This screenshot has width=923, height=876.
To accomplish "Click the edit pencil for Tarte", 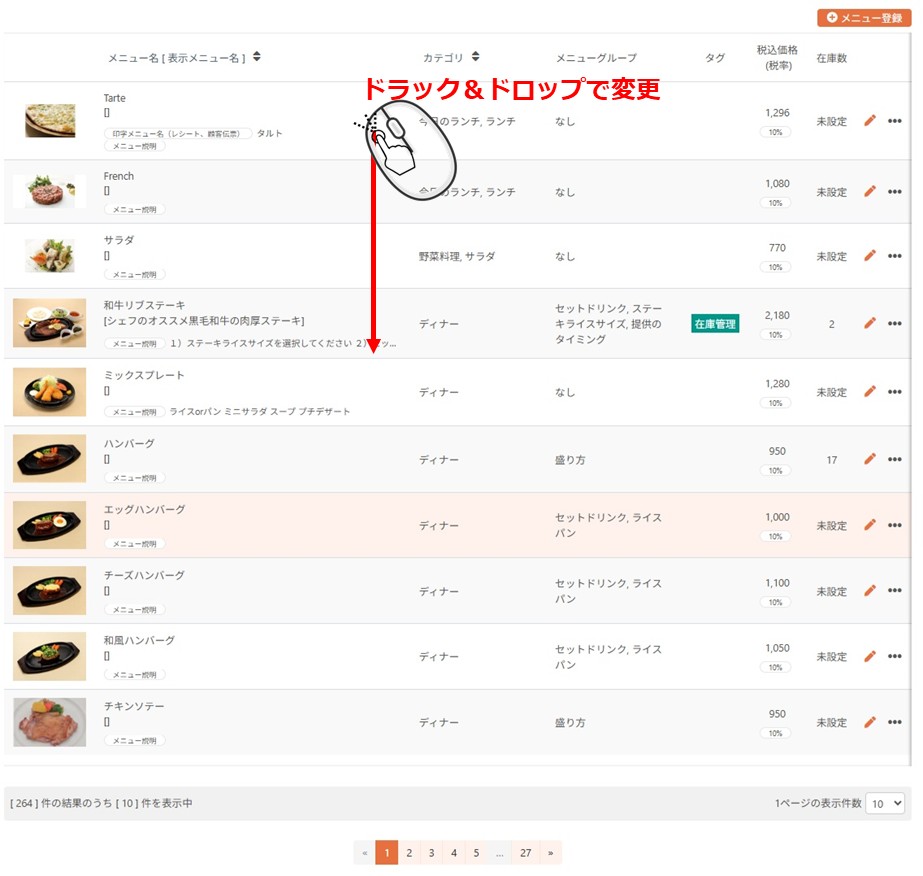I will [869, 121].
